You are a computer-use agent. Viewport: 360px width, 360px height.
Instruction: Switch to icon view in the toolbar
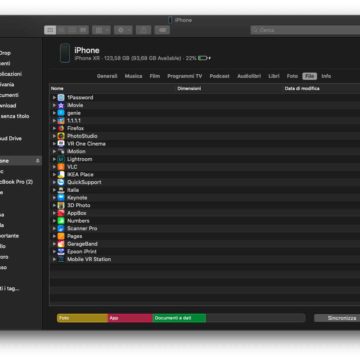click(50, 30)
